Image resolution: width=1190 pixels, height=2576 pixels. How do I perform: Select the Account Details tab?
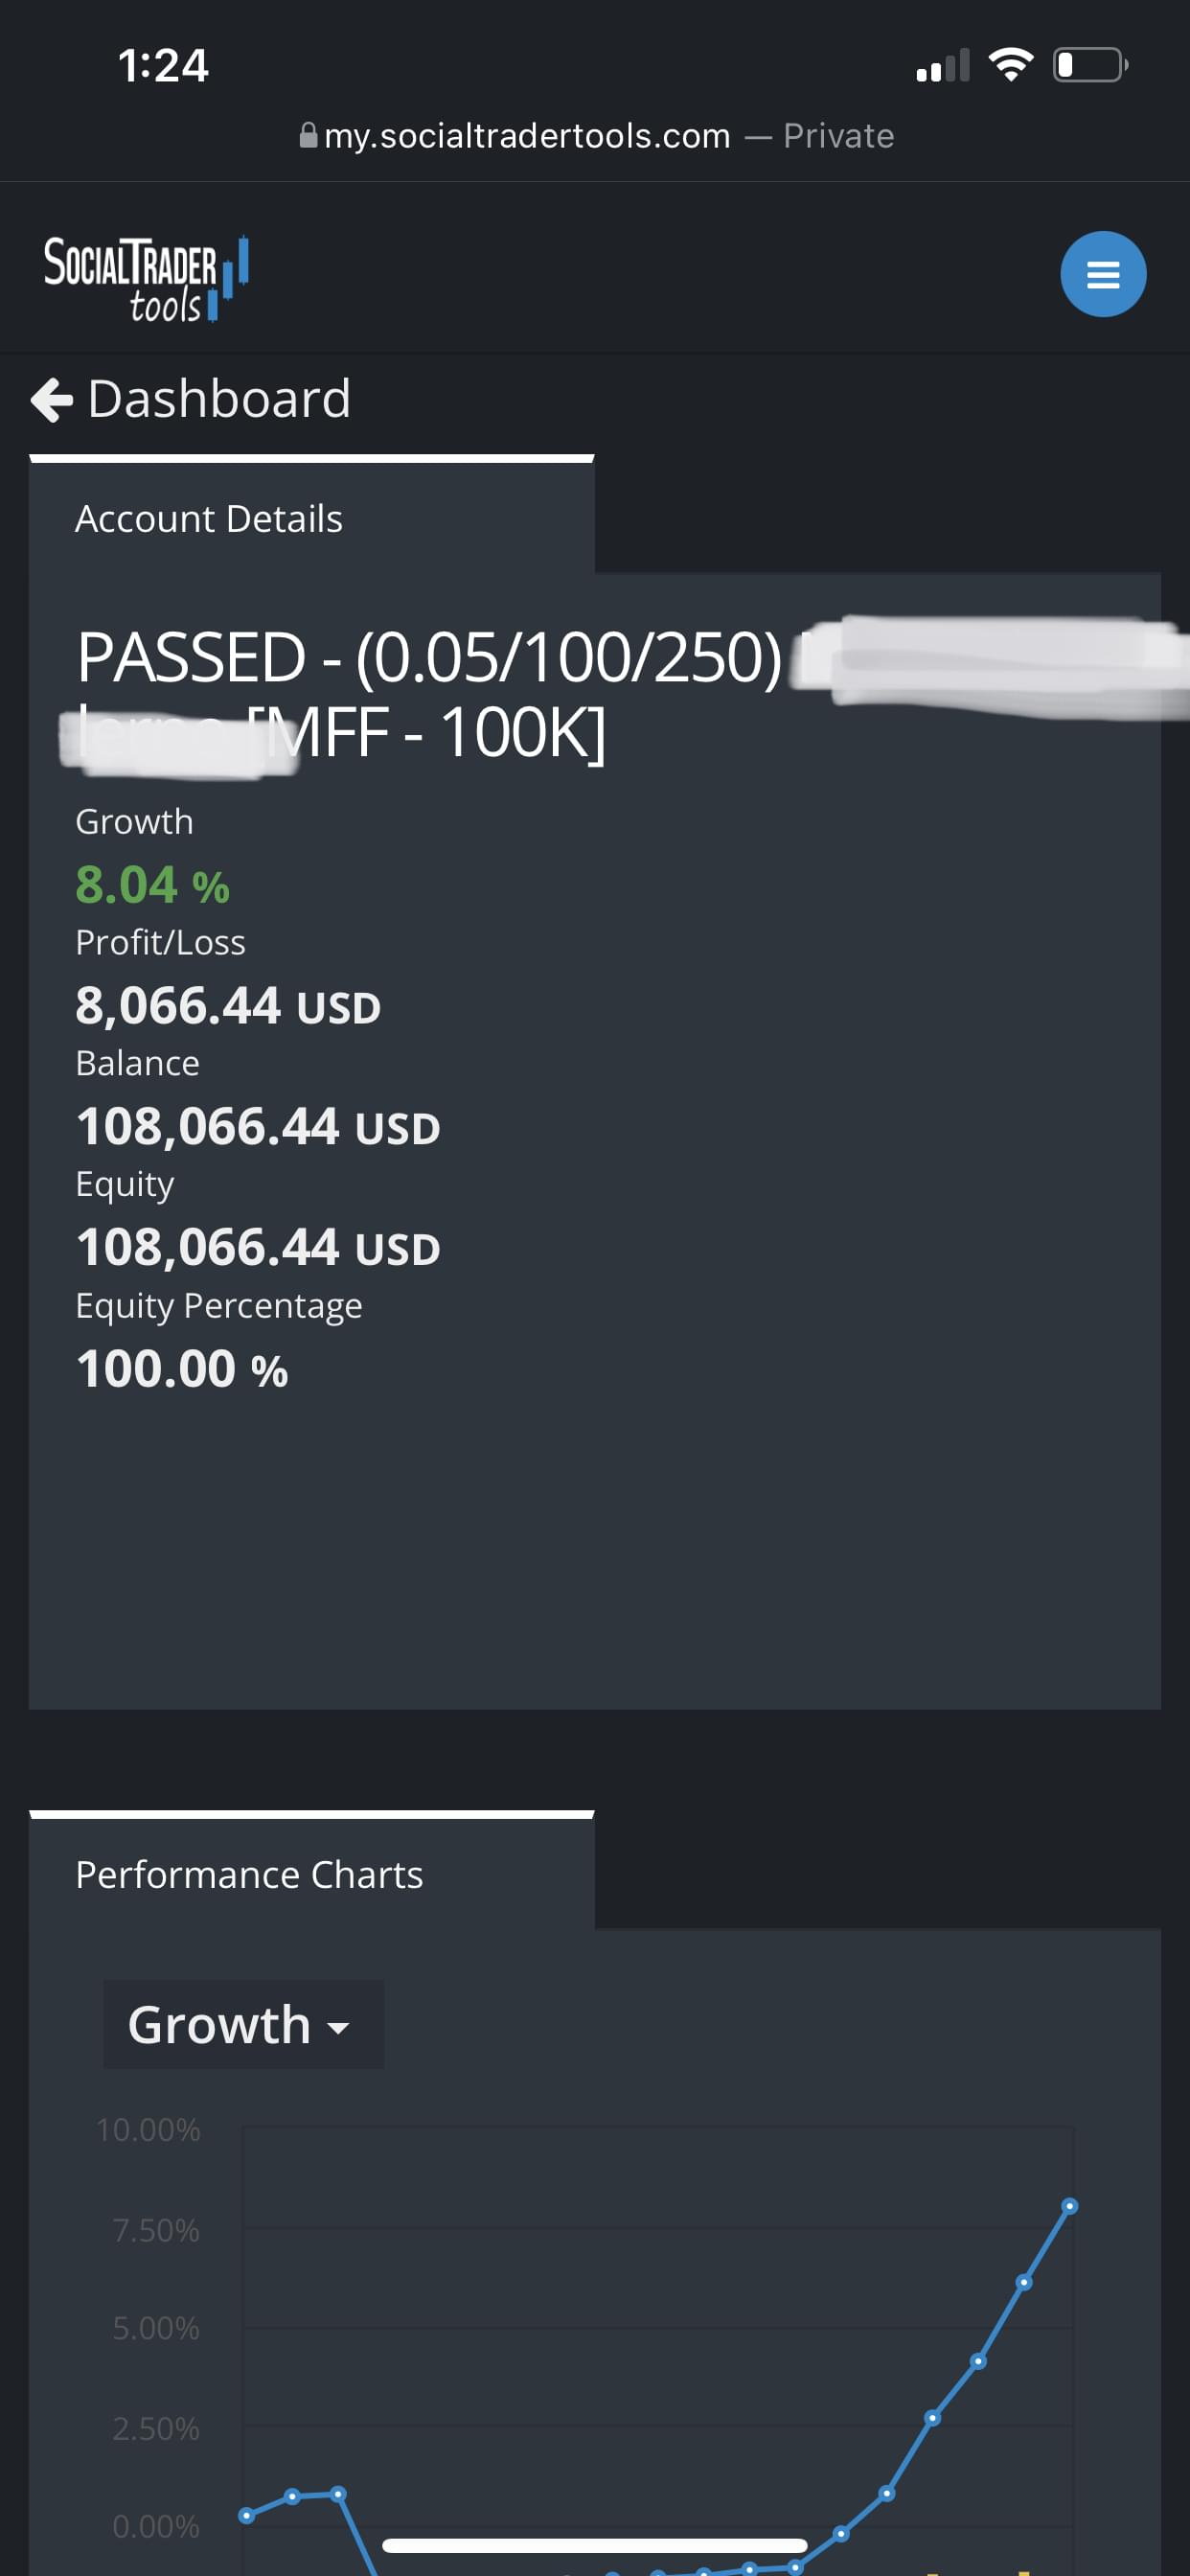tap(209, 519)
